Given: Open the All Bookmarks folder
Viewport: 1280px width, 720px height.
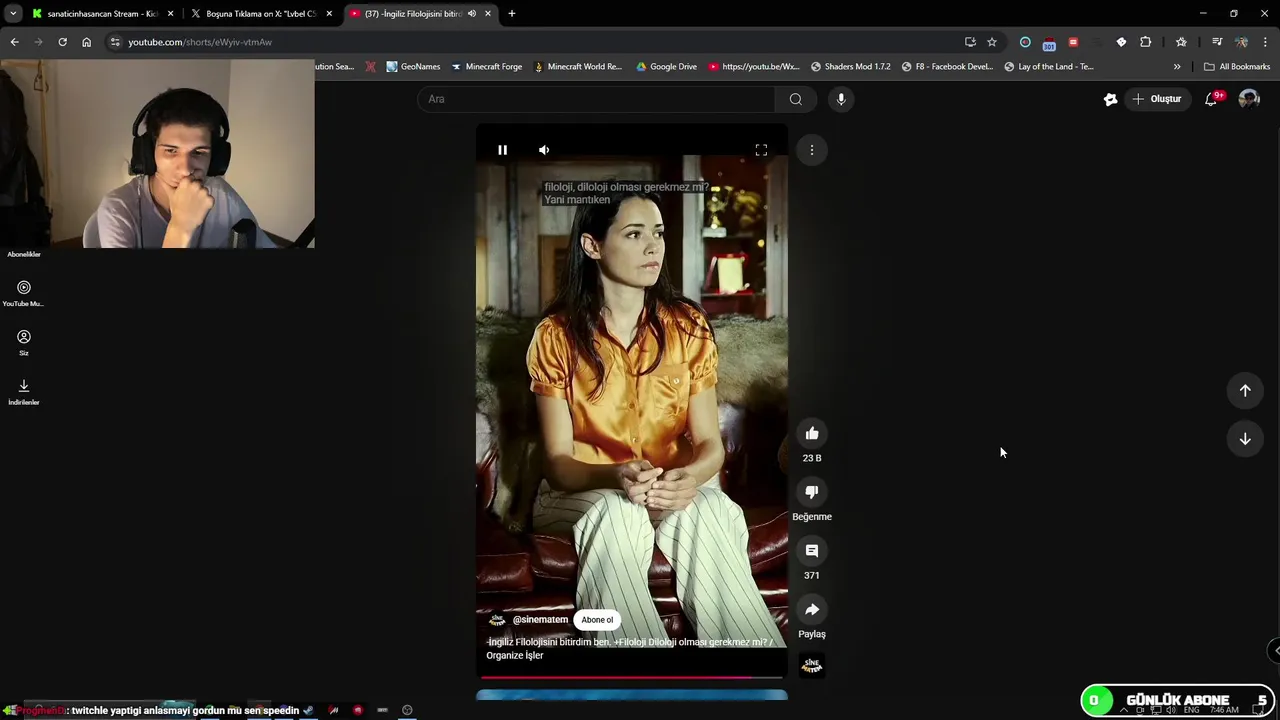Looking at the screenshot, I should [1237, 67].
